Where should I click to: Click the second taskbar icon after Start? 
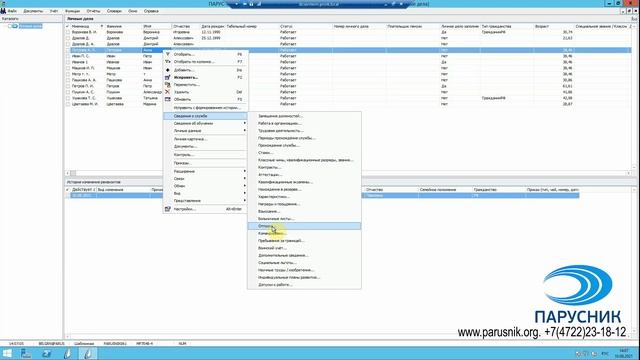pos(47,353)
